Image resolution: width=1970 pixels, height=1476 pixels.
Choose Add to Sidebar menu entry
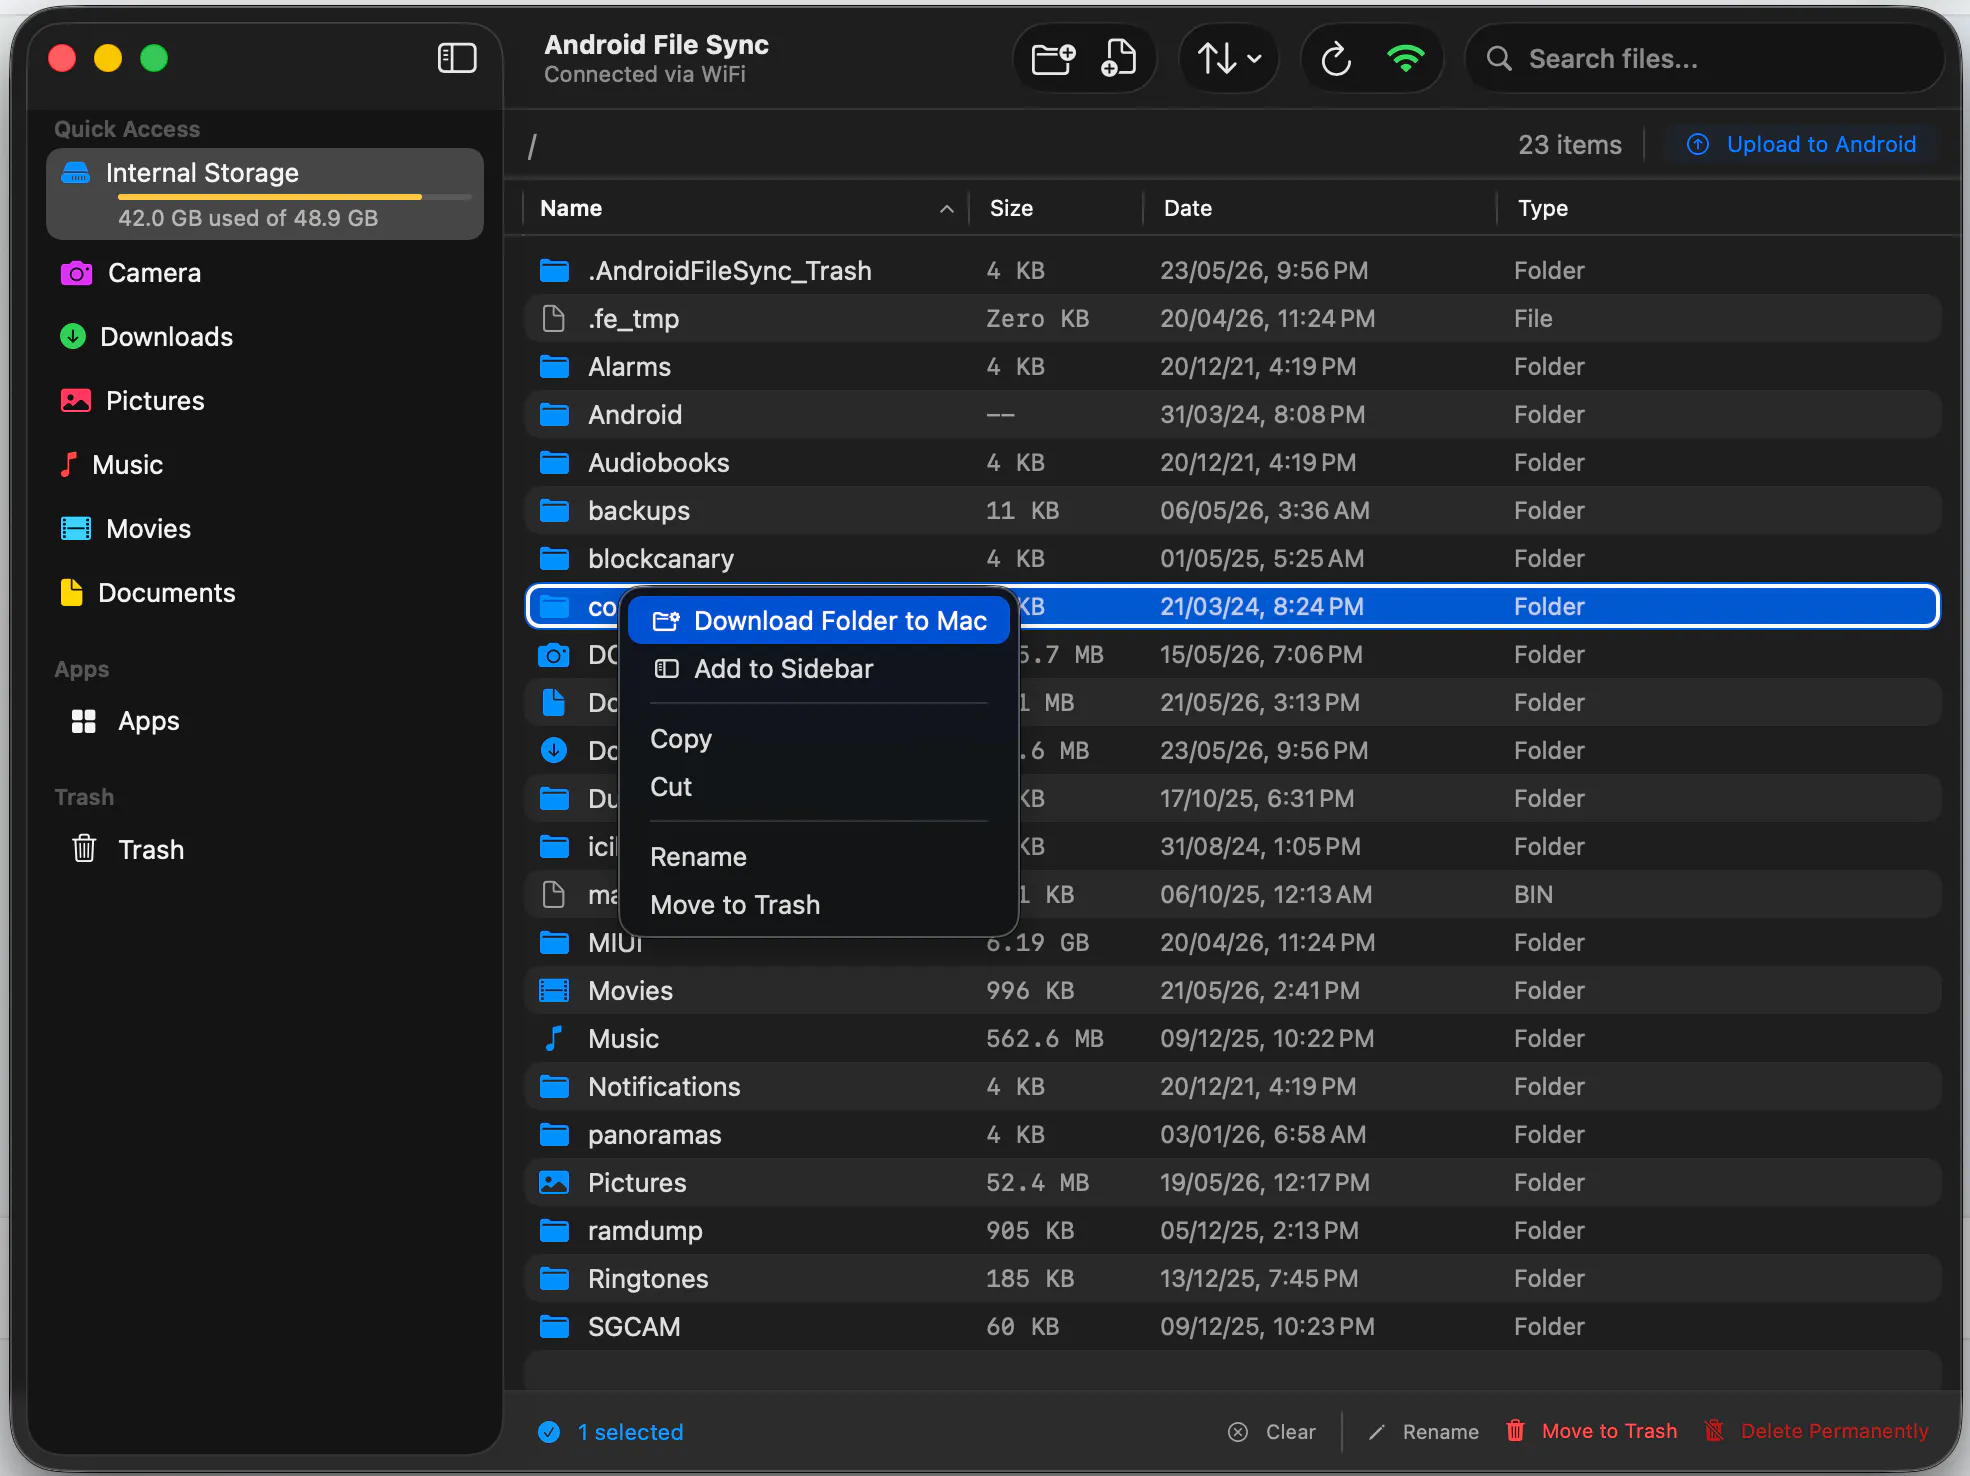coord(819,669)
